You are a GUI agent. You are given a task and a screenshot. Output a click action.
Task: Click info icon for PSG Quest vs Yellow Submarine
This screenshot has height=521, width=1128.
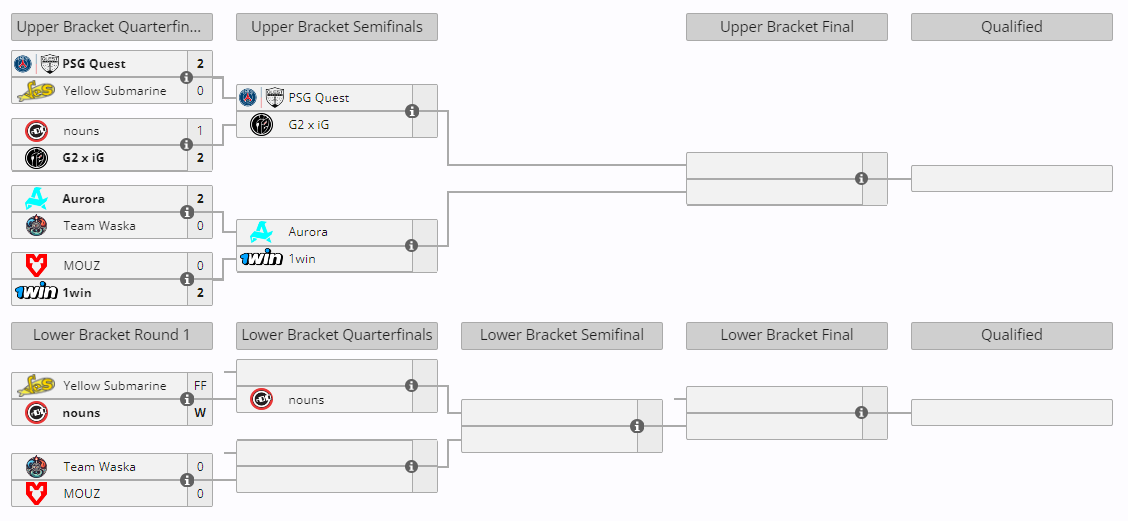coord(187,77)
